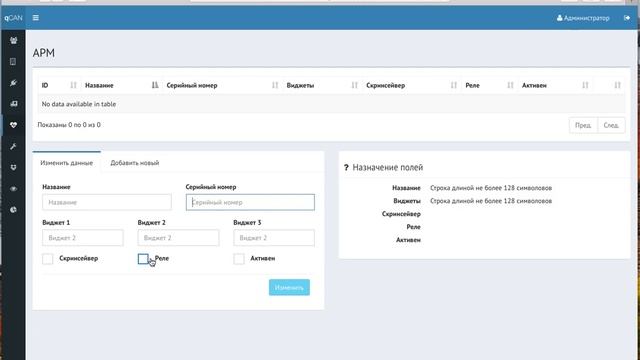Open the plug sidebar icon

[x=13, y=83]
